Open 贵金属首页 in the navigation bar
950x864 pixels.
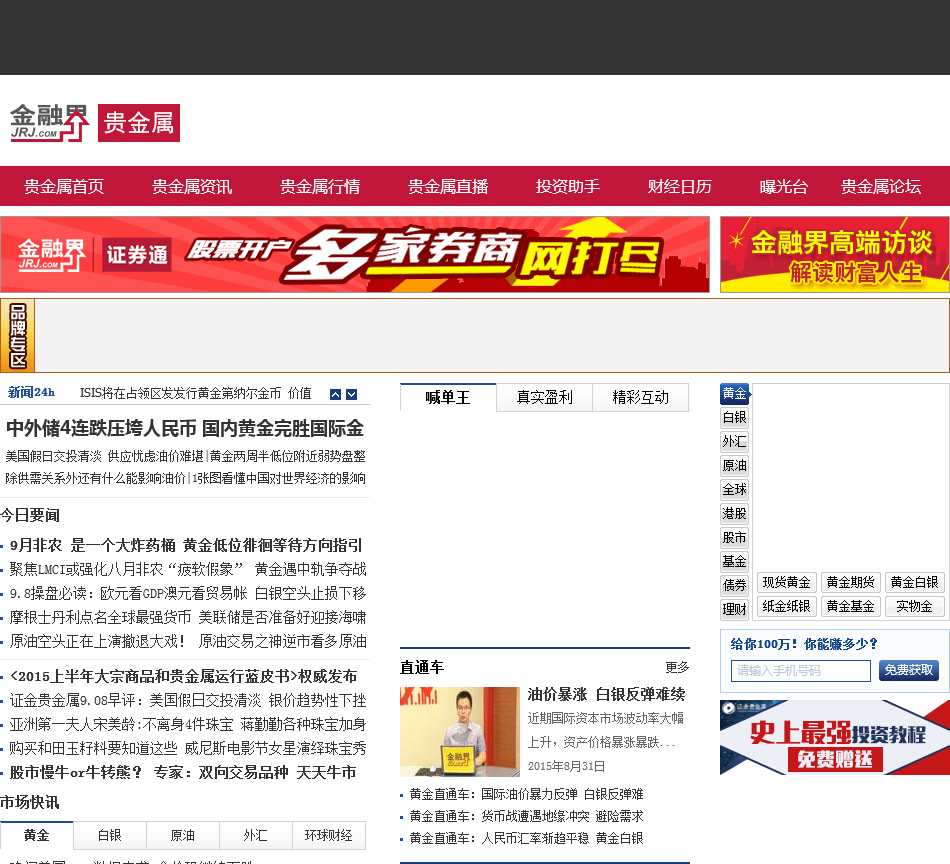coord(64,187)
